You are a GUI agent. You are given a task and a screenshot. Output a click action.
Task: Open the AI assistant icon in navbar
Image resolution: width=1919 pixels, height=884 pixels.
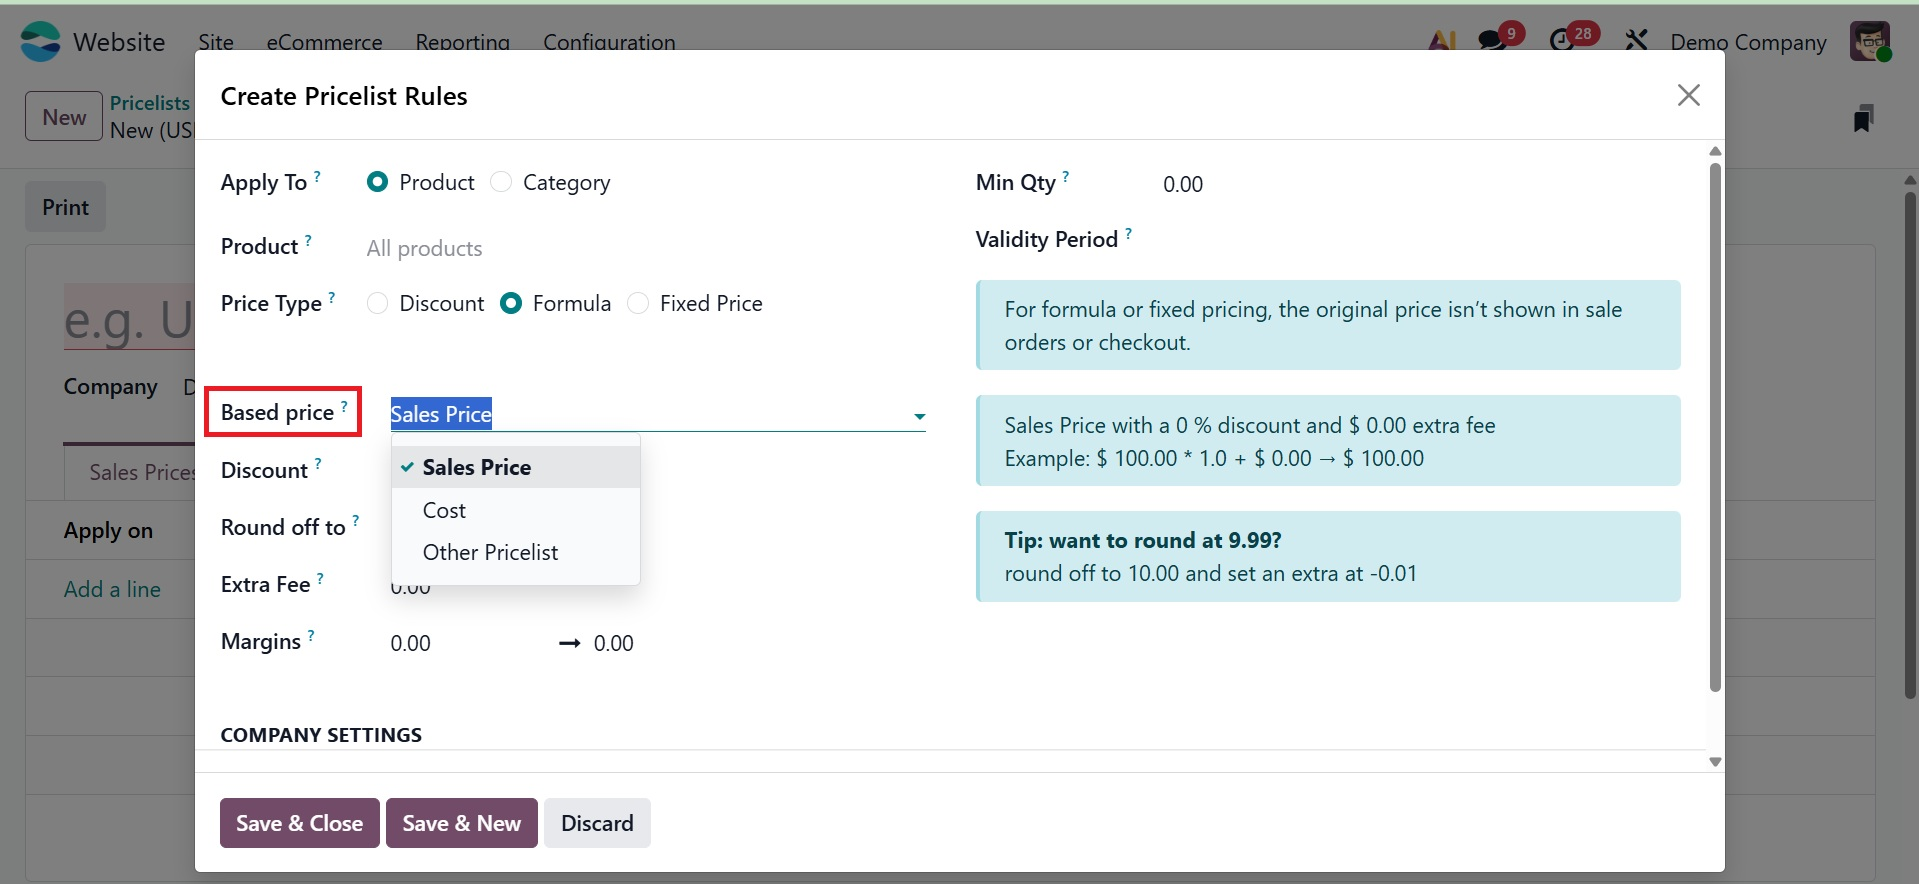click(1442, 41)
